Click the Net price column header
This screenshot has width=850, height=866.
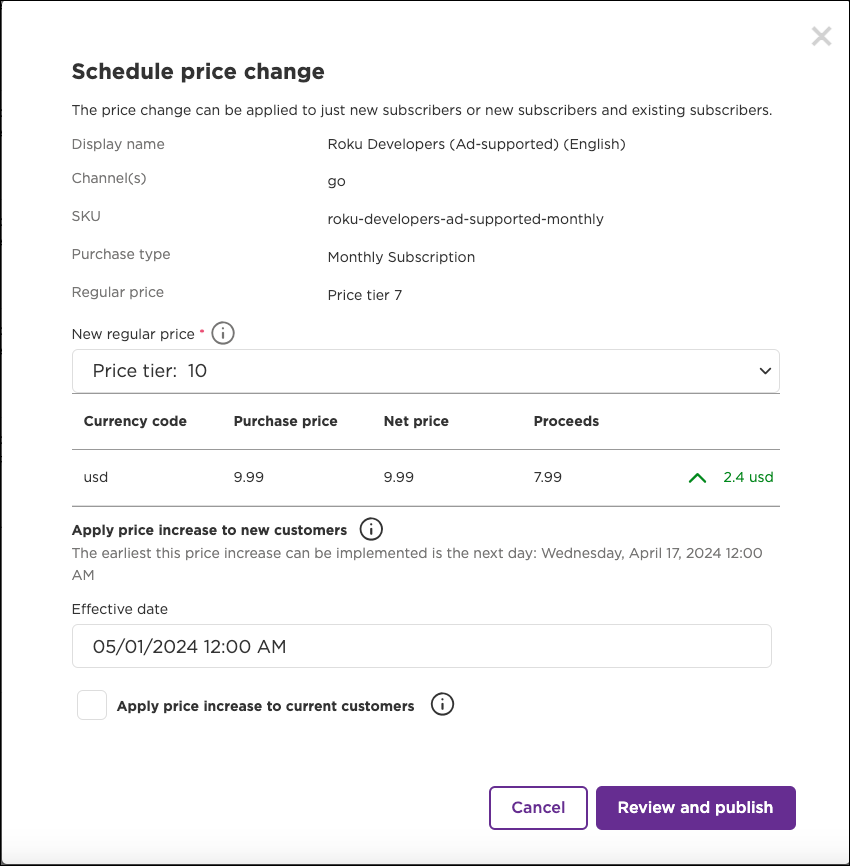pyautogui.click(x=416, y=421)
